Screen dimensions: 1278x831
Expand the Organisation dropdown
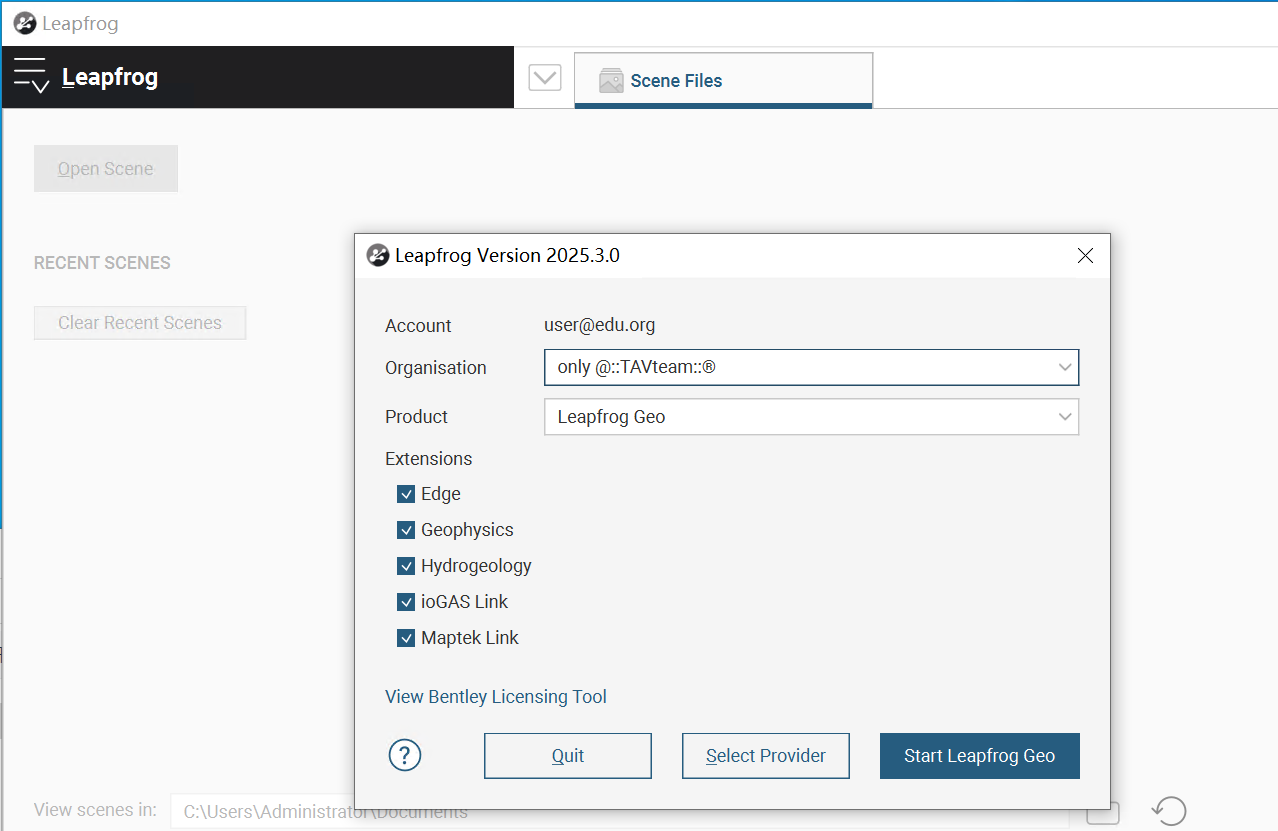1065,367
